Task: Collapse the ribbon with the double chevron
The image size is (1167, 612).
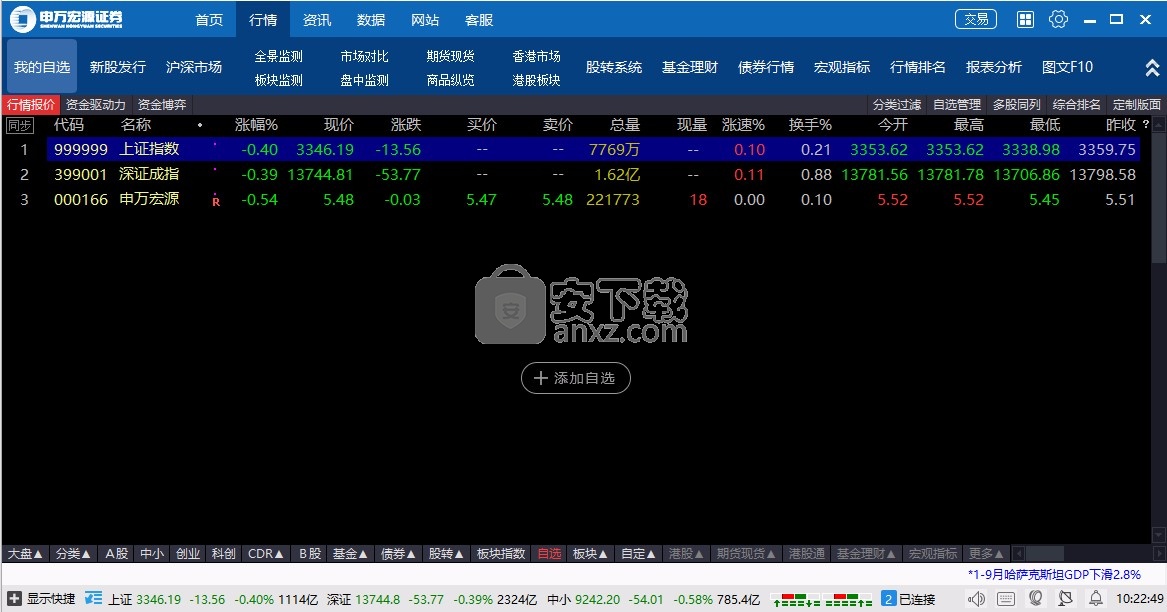Action: click(x=1151, y=67)
